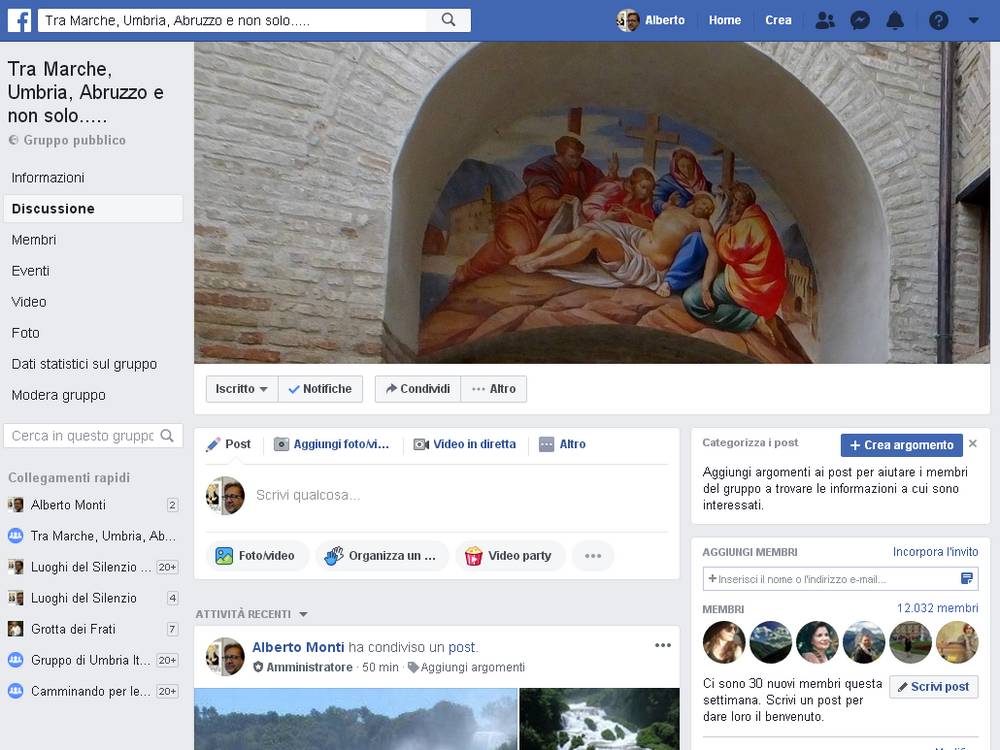The height and width of the screenshot is (750, 1000).
Task: Click the Video party button
Action: click(510, 556)
